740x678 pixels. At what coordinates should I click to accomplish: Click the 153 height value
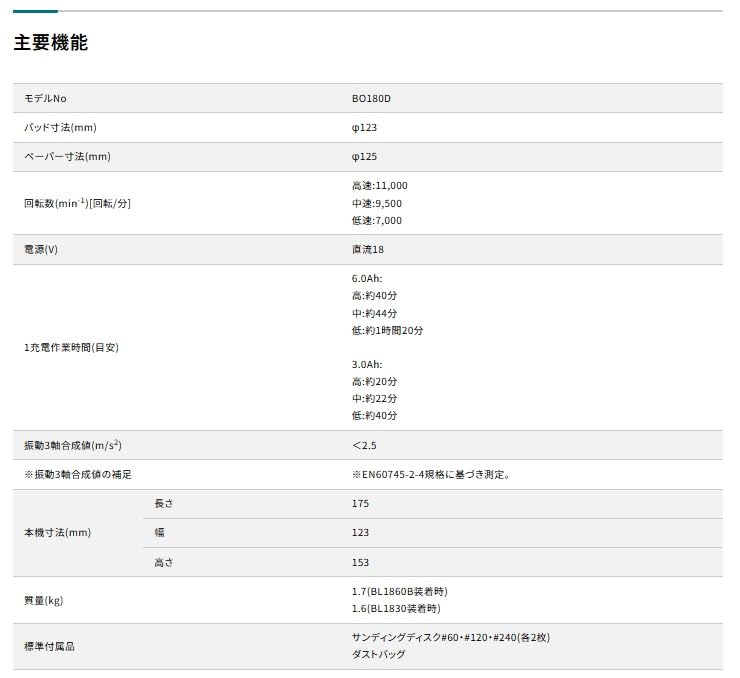tap(360, 563)
